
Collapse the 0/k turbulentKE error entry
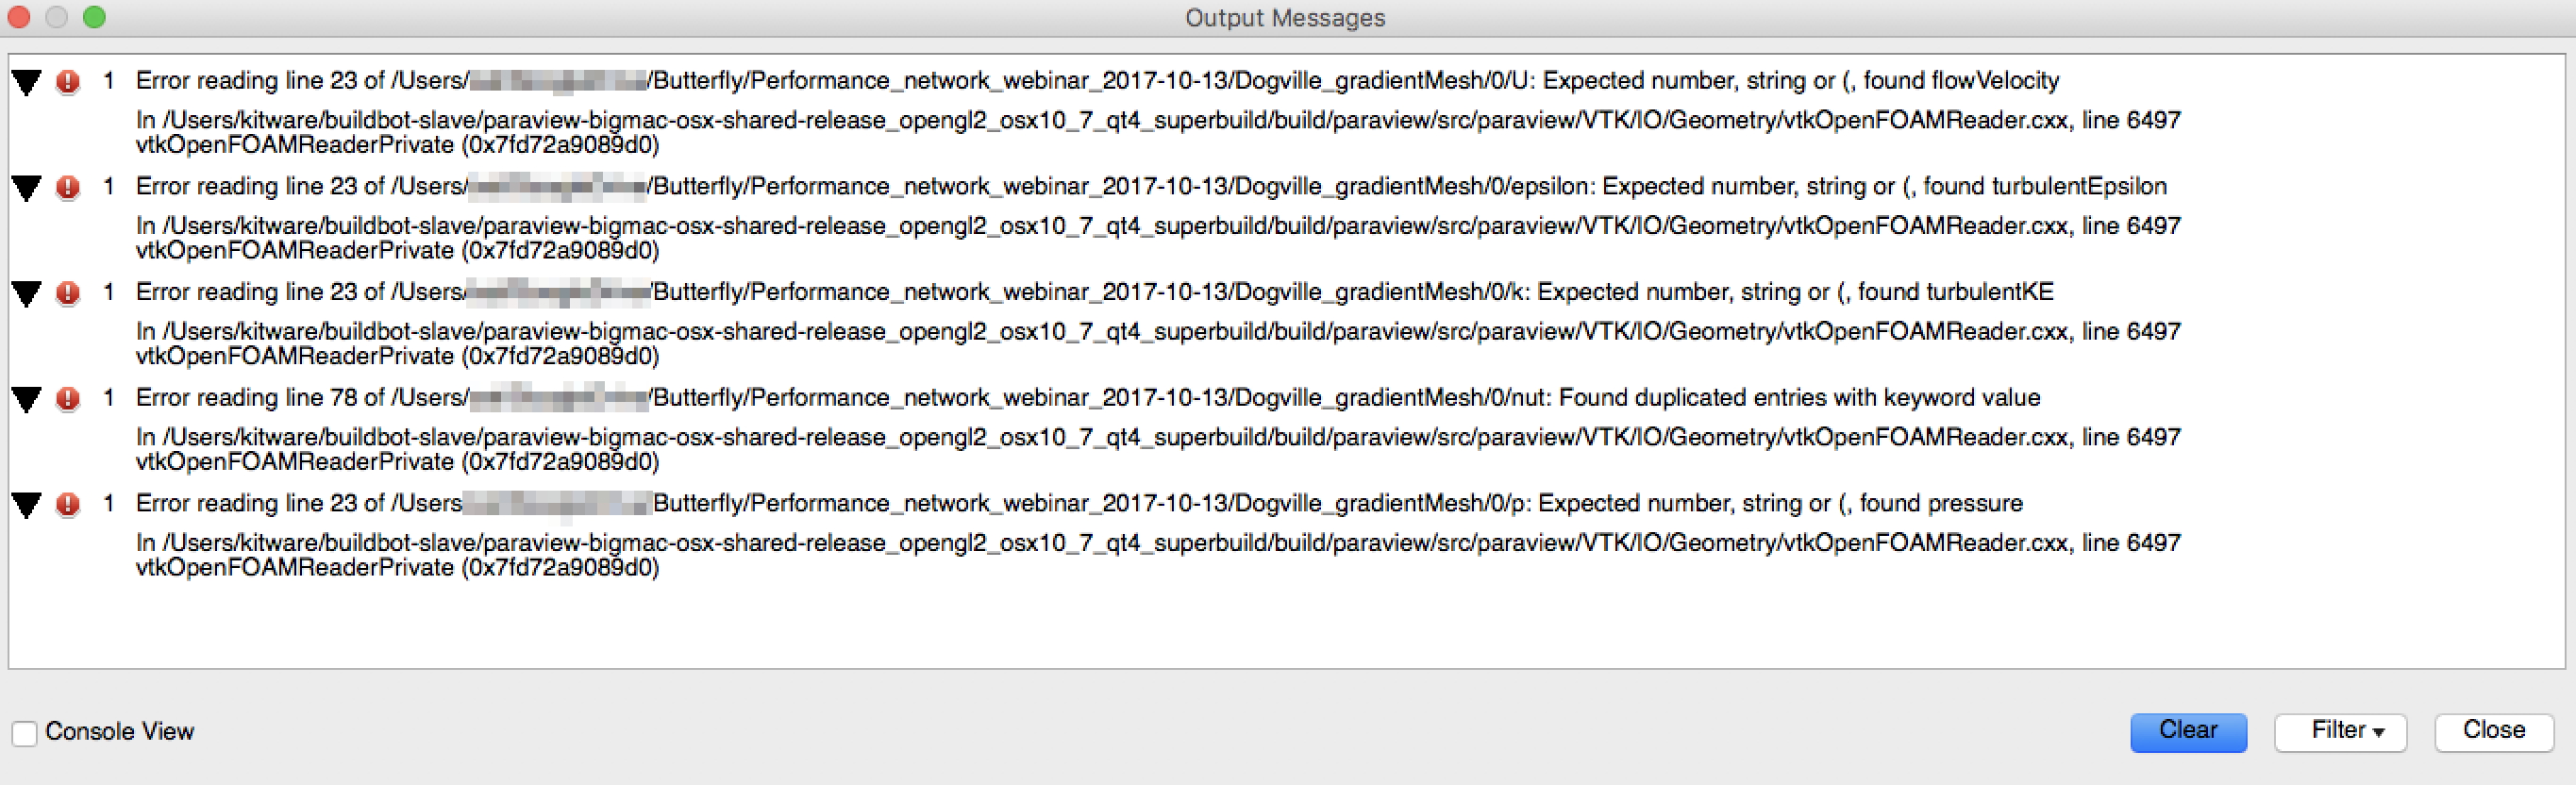tap(26, 294)
